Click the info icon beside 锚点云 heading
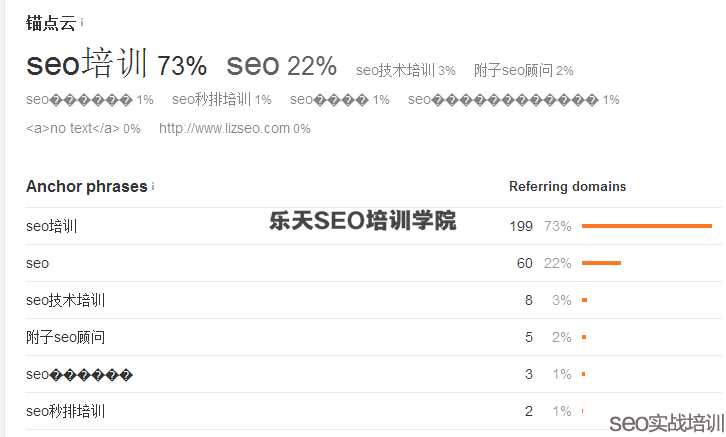Screen dimensions: 726x437 pyautogui.click(x=82, y=22)
